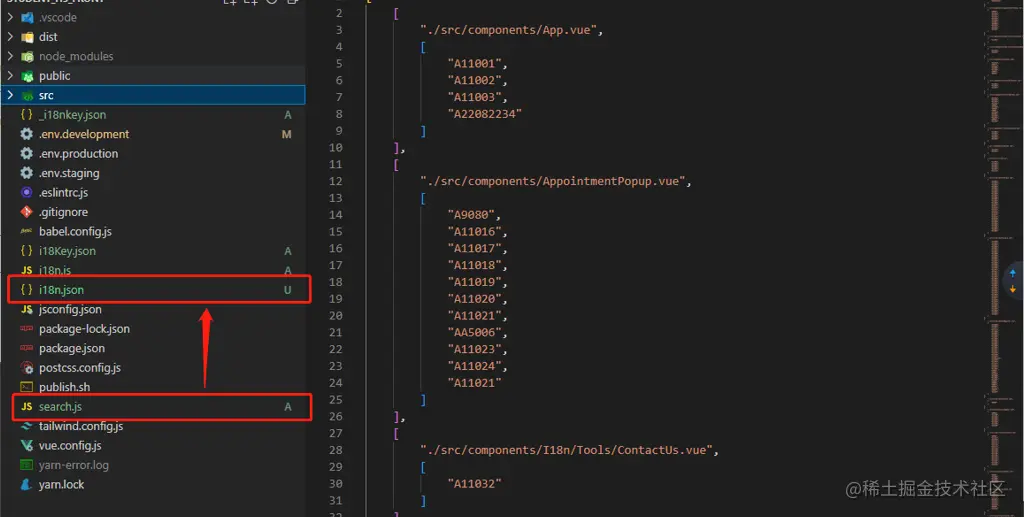The height and width of the screenshot is (517, 1024).
Task: Click the gear icon of .env.production
Action: pos(27,153)
